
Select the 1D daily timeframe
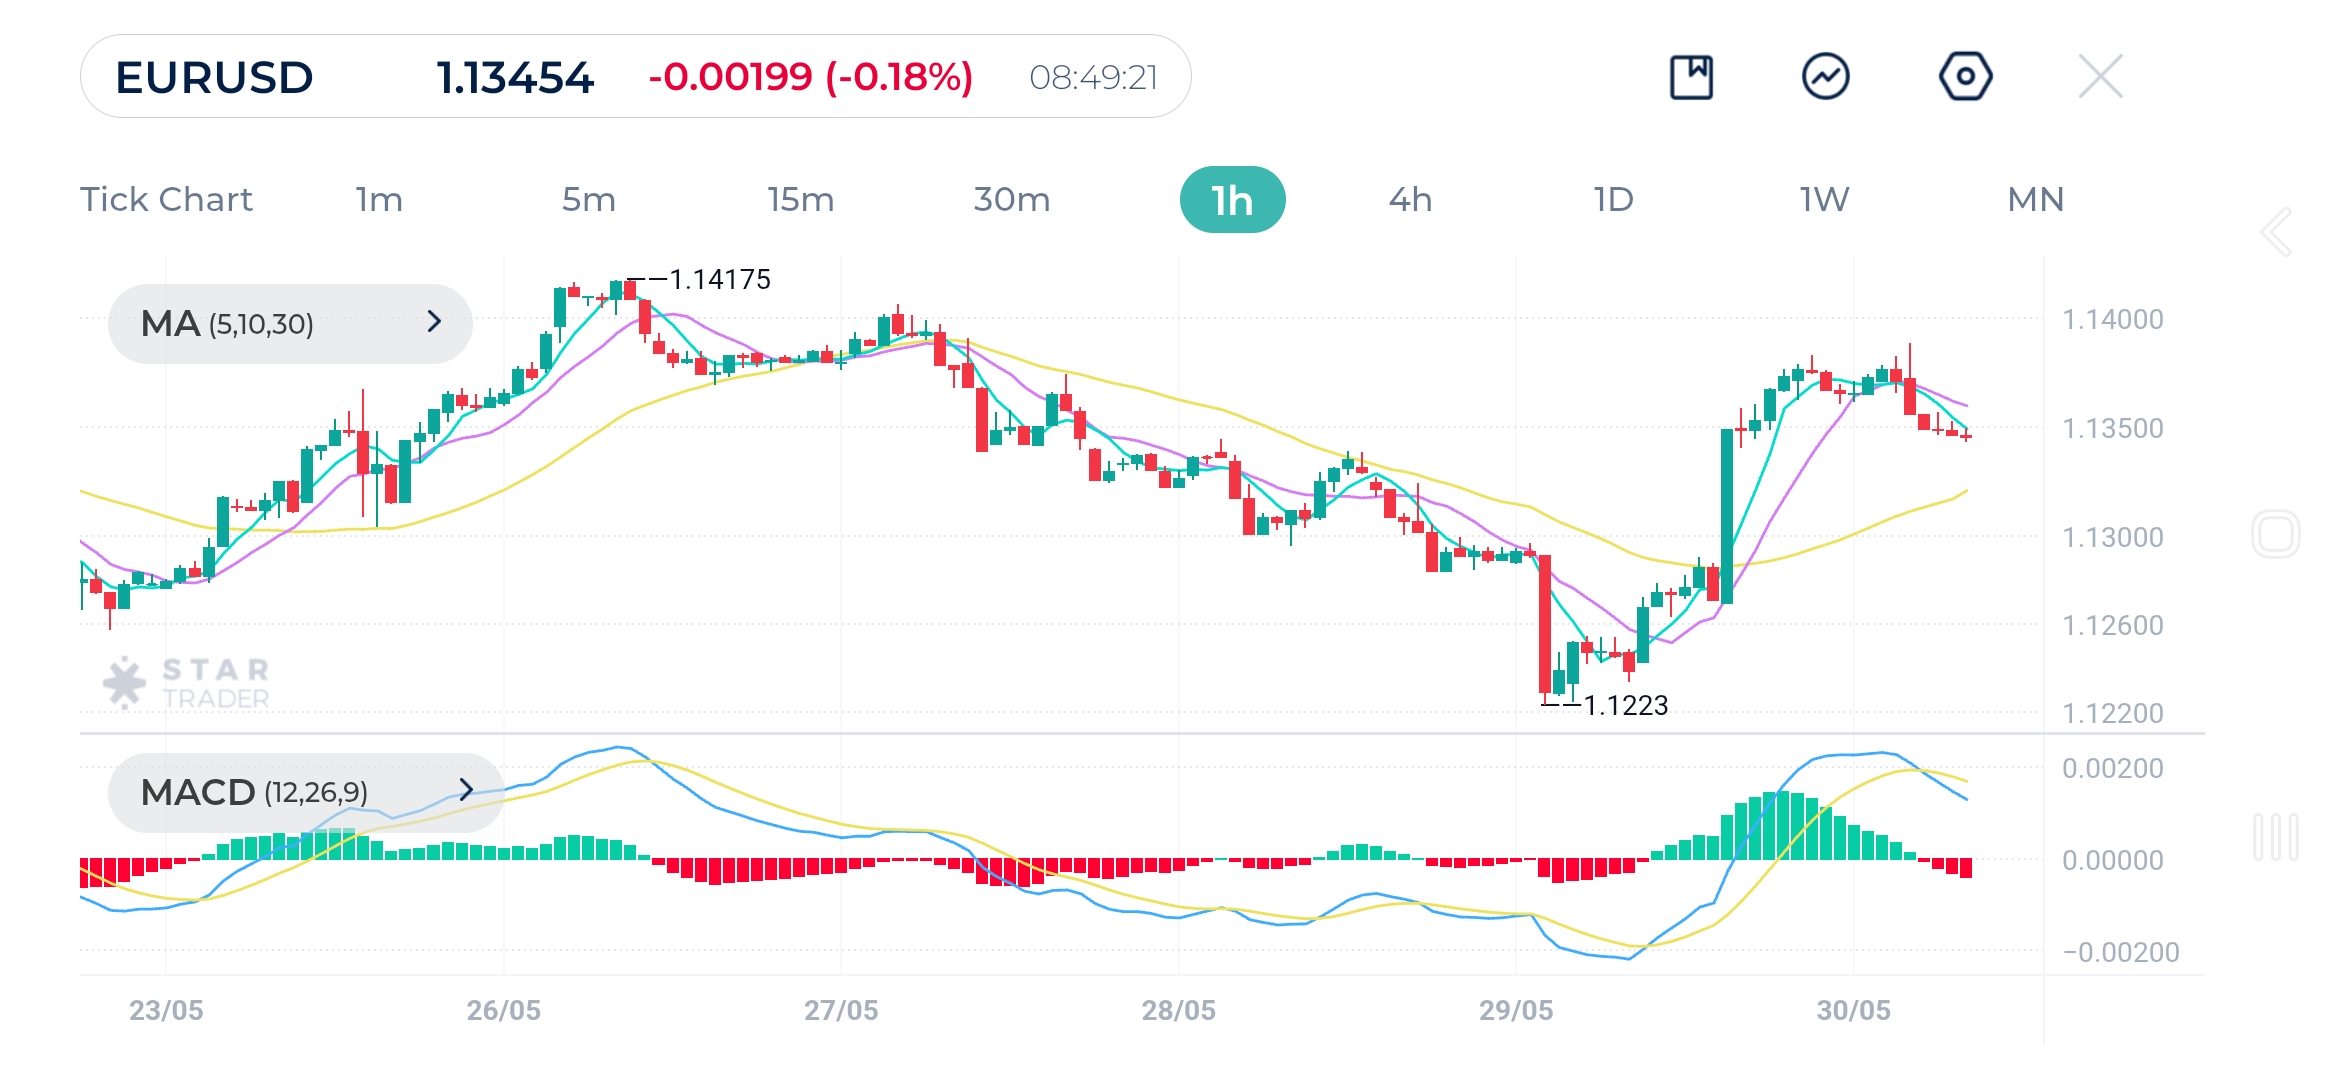1612,200
